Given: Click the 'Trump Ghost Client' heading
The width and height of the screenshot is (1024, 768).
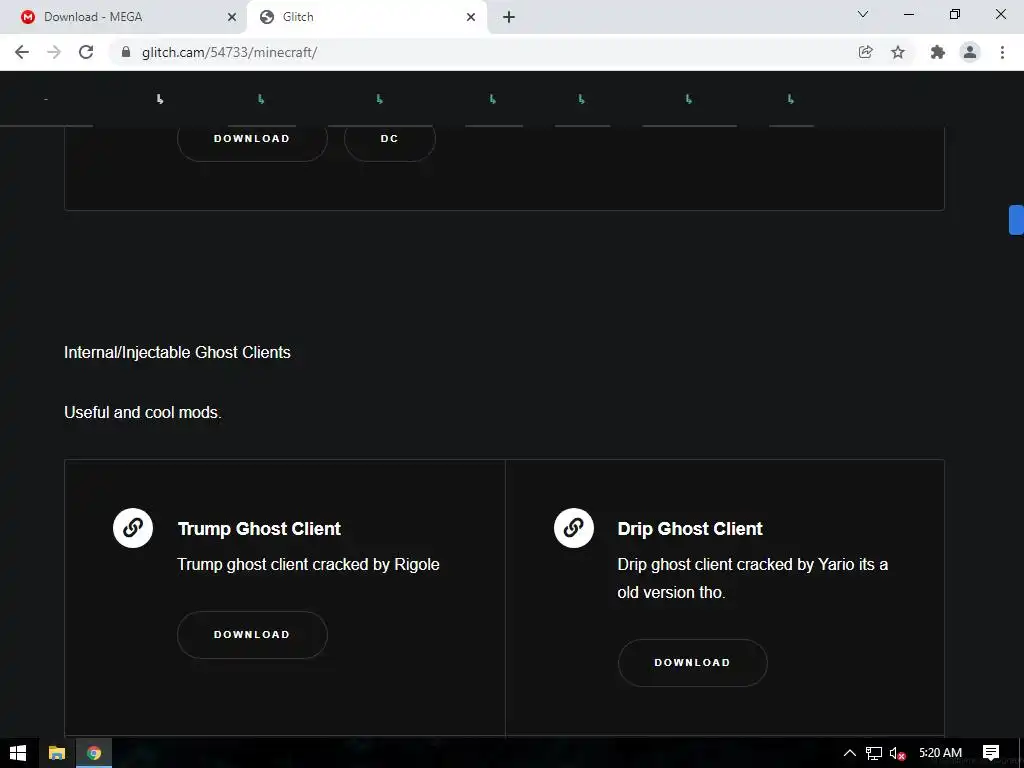Looking at the screenshot, I should click(259, 528).
